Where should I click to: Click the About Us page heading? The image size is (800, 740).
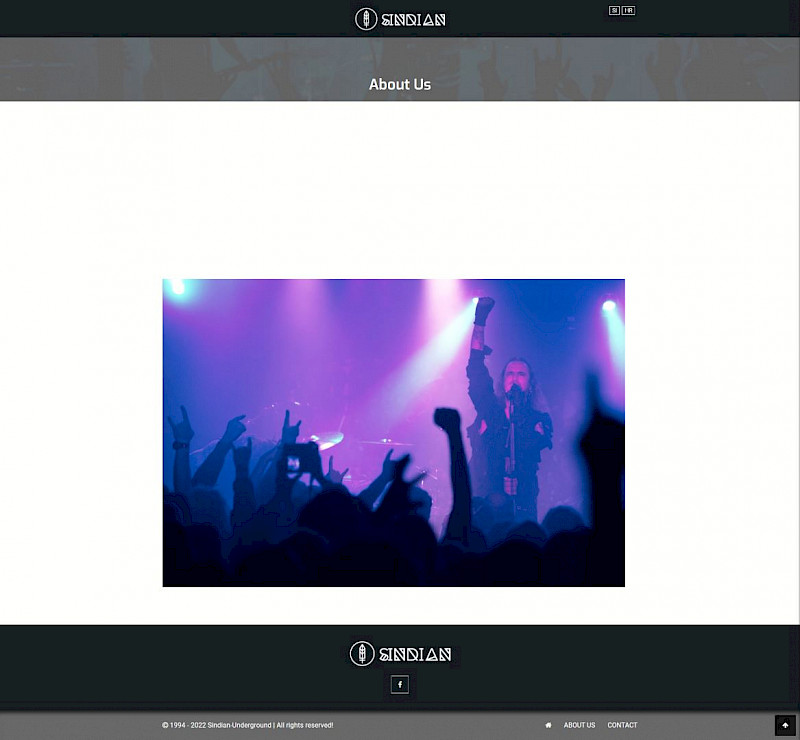click(x=400, y=84)
